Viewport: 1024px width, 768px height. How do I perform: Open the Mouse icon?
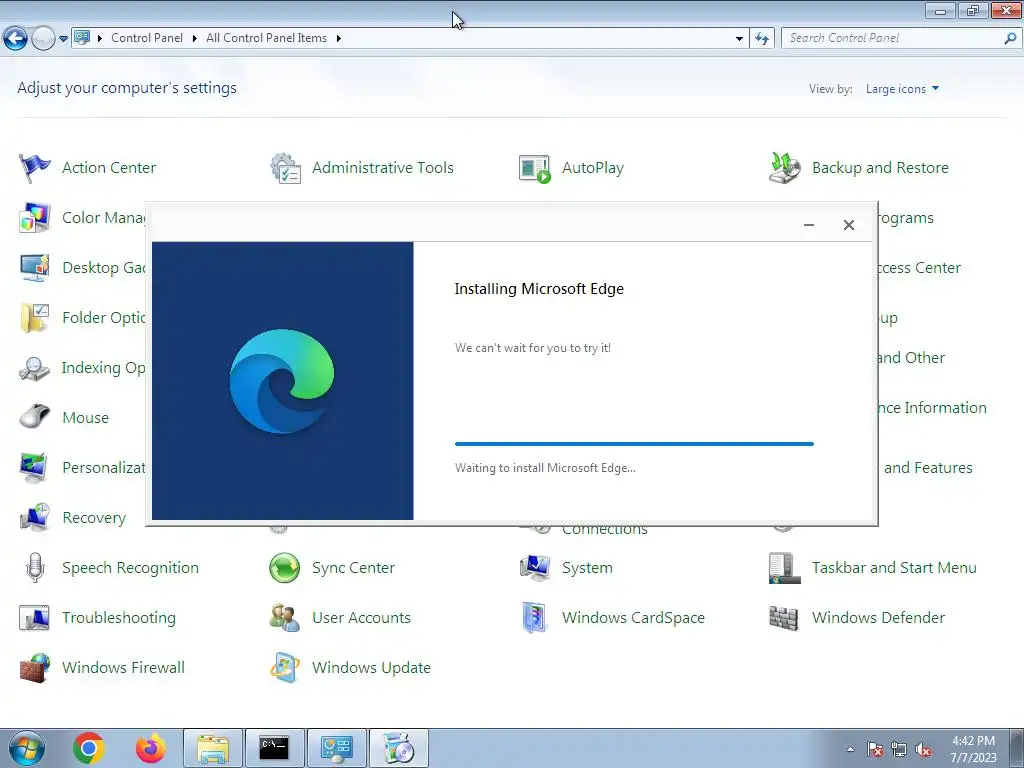point(35,417)
